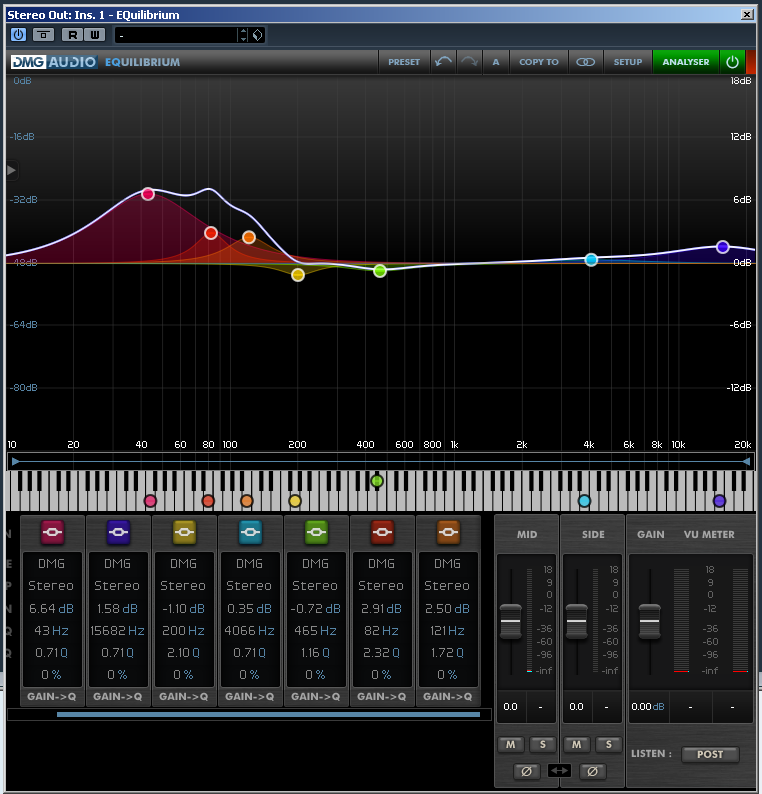The width and height of the screenshot is (762, 794).
Task: Click the magenta band icon above 43 Hz
Action: click(52, 532)
